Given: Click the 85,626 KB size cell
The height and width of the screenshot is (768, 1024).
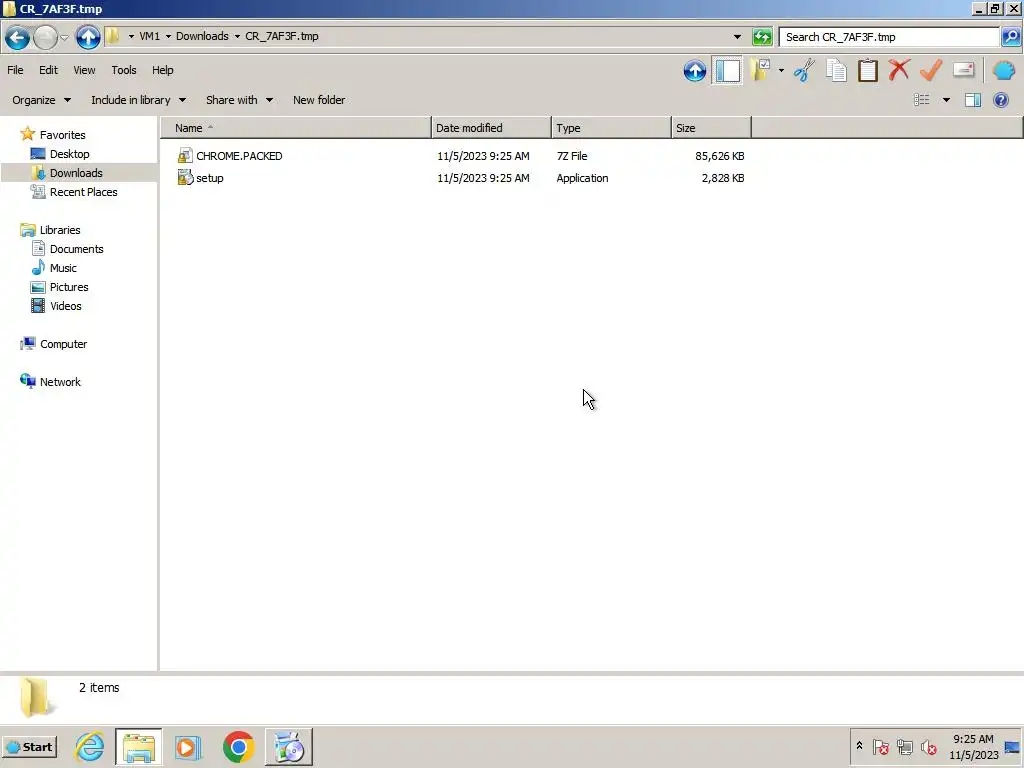Looking at the screenshot, I should [x=720, y=156].
